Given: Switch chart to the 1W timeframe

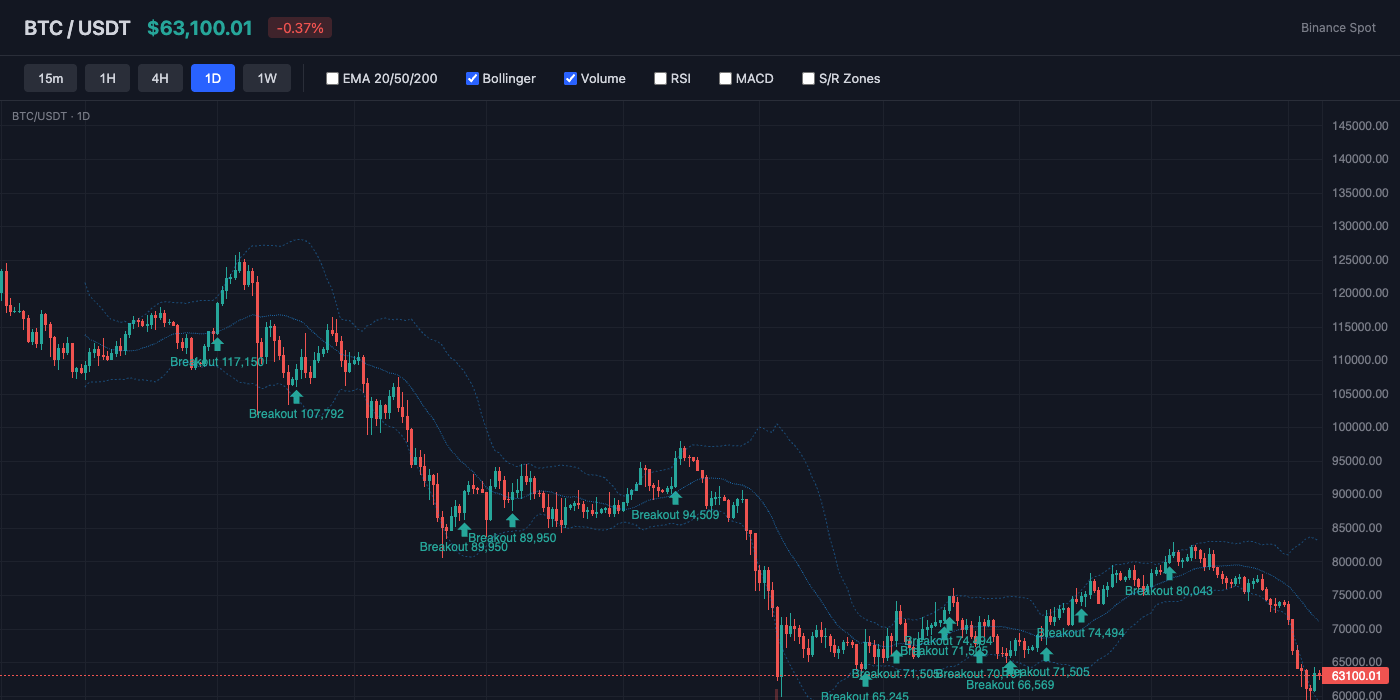Looking at the screenshot, I should coord(267,78).
